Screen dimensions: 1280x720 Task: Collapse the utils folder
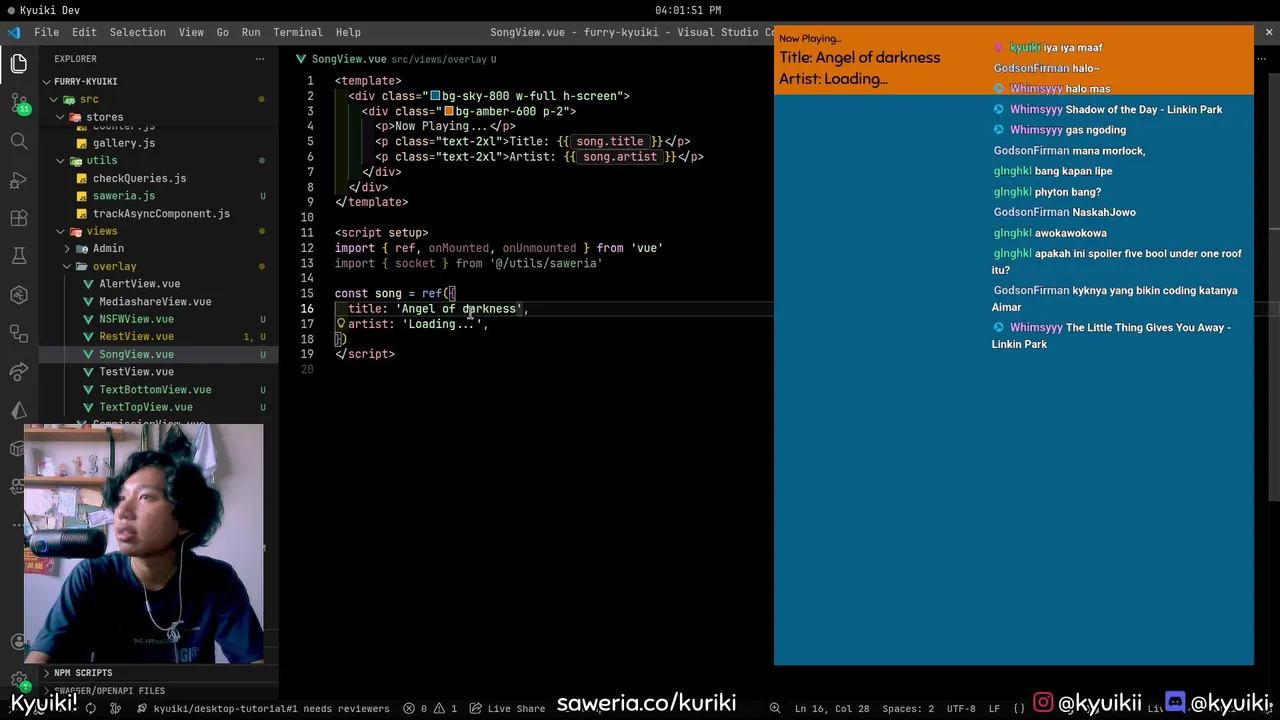click(60, 160)
